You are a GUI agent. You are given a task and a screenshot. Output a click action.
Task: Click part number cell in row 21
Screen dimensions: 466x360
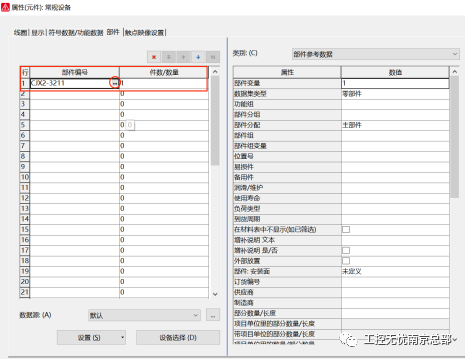(75, 292)
